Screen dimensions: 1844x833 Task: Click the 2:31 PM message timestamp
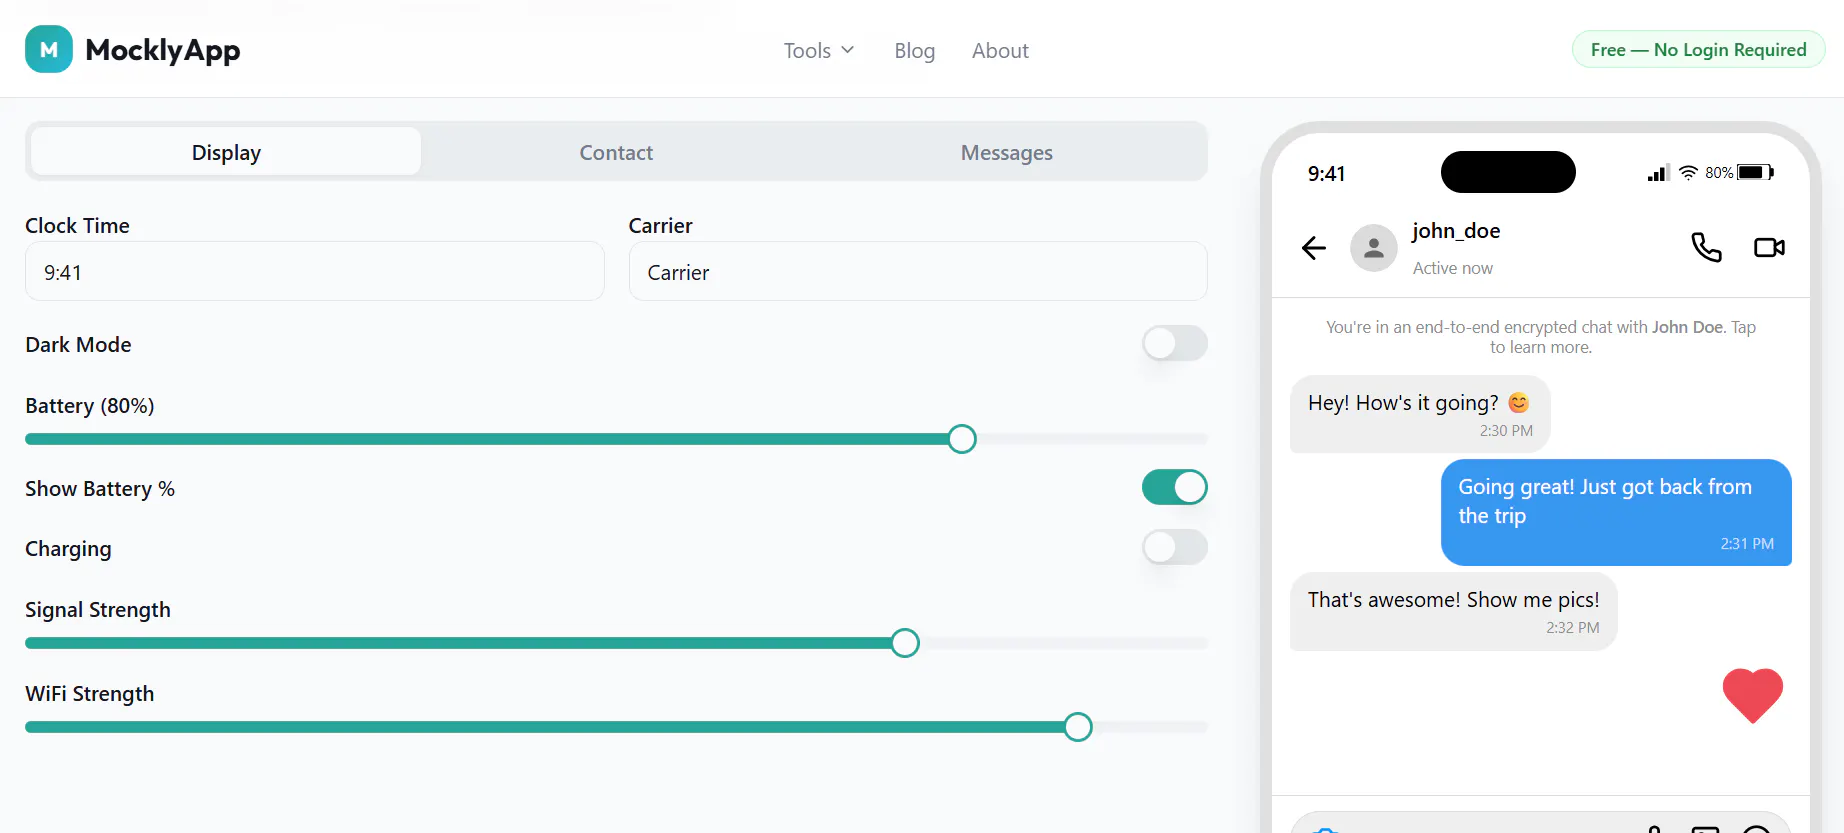(1747, 544)
